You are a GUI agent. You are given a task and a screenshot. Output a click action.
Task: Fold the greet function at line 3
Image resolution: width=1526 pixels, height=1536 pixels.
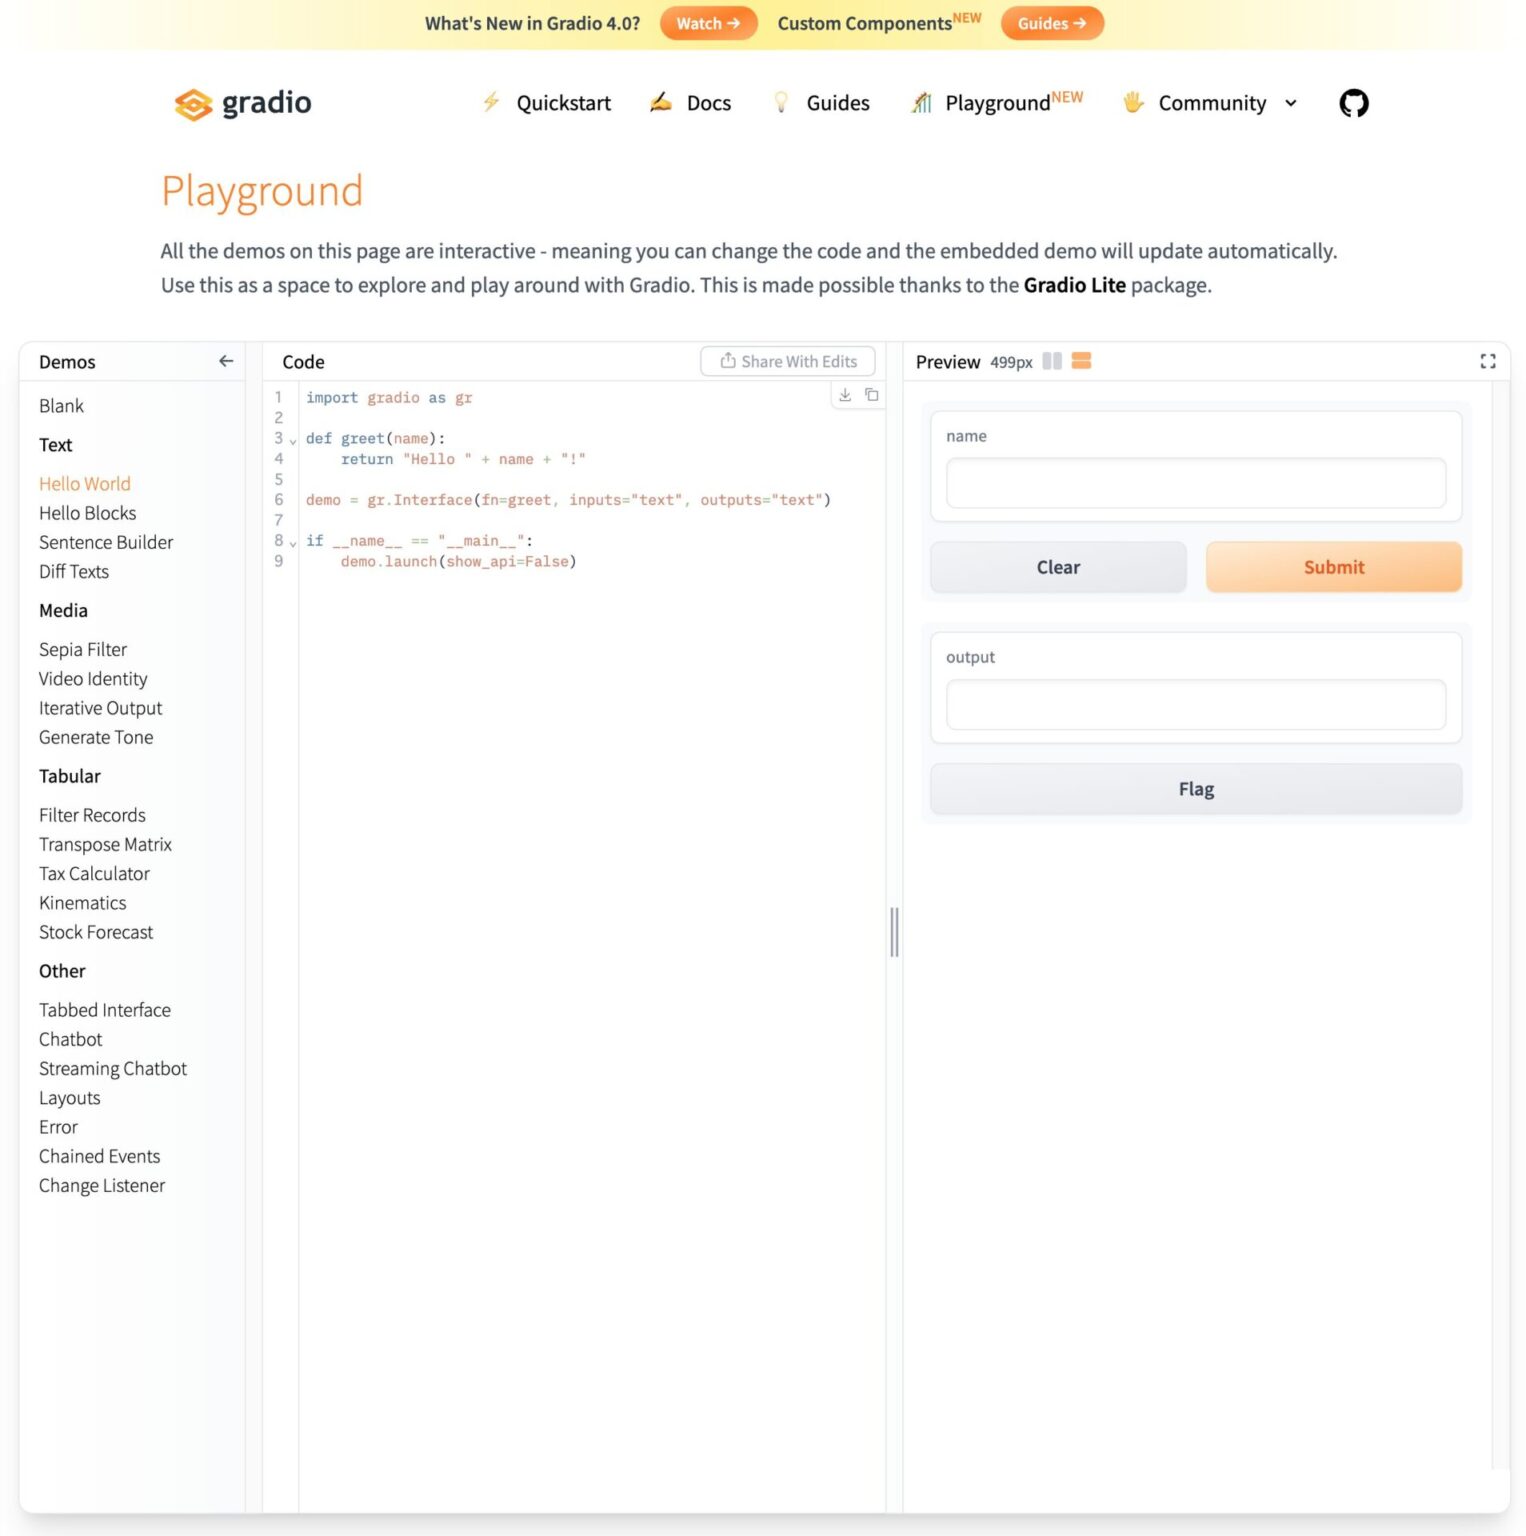293,440
